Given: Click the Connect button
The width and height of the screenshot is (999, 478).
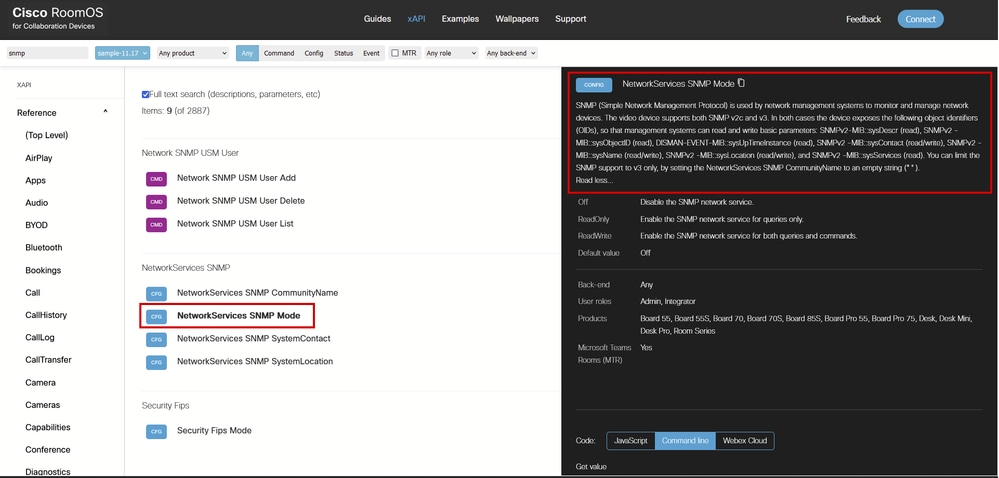Looking at the screenshot, I should [x=920, y=19].
